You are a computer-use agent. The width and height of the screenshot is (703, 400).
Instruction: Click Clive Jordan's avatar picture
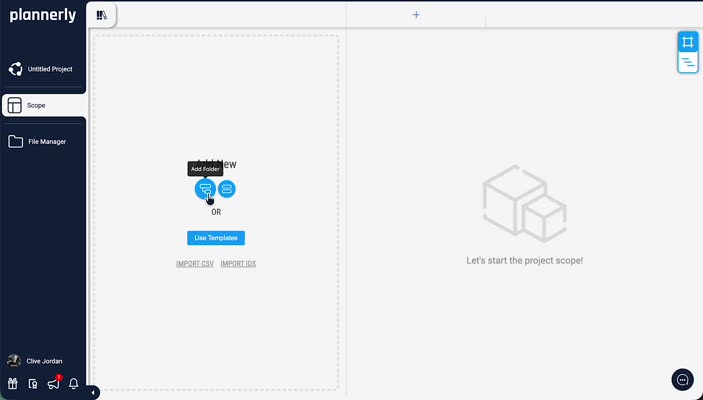click(14, 361)
